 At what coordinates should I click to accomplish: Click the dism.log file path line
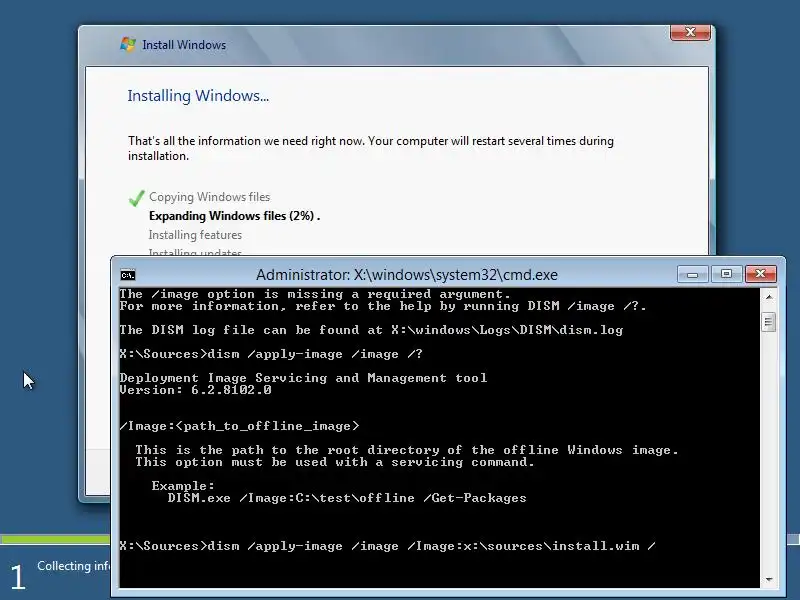pyautogui.click(x=371, y=330)
